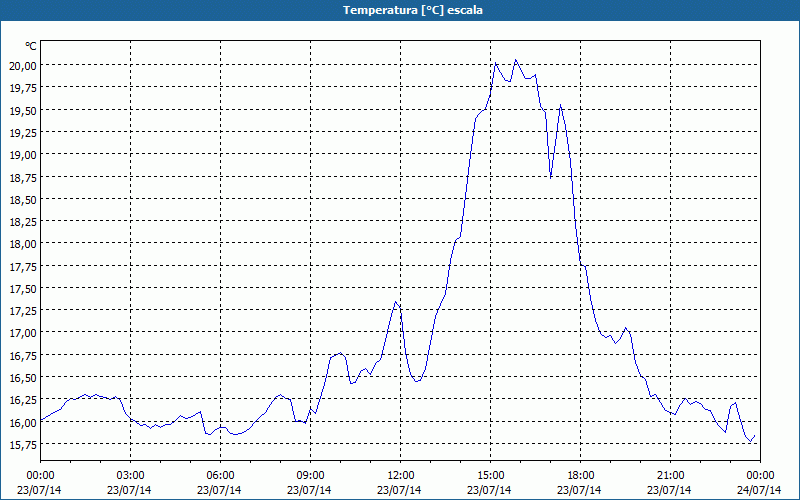This screenshot has height=500, width=800.
Task: Click the 19,00 y-axis value
Action: (x=23, y=154)
